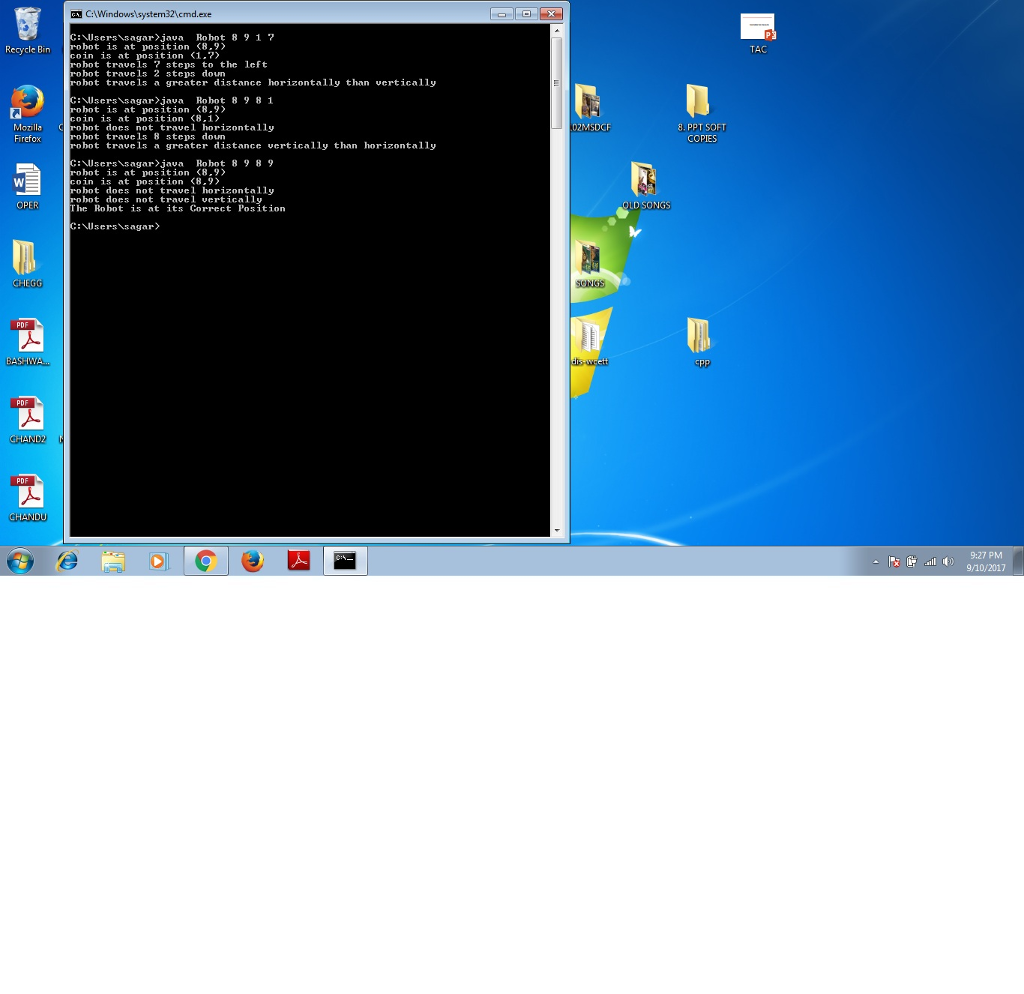Expand hidden icons in the system tray
Viewport: 1024px width, 994px height.
click(876, 561)
